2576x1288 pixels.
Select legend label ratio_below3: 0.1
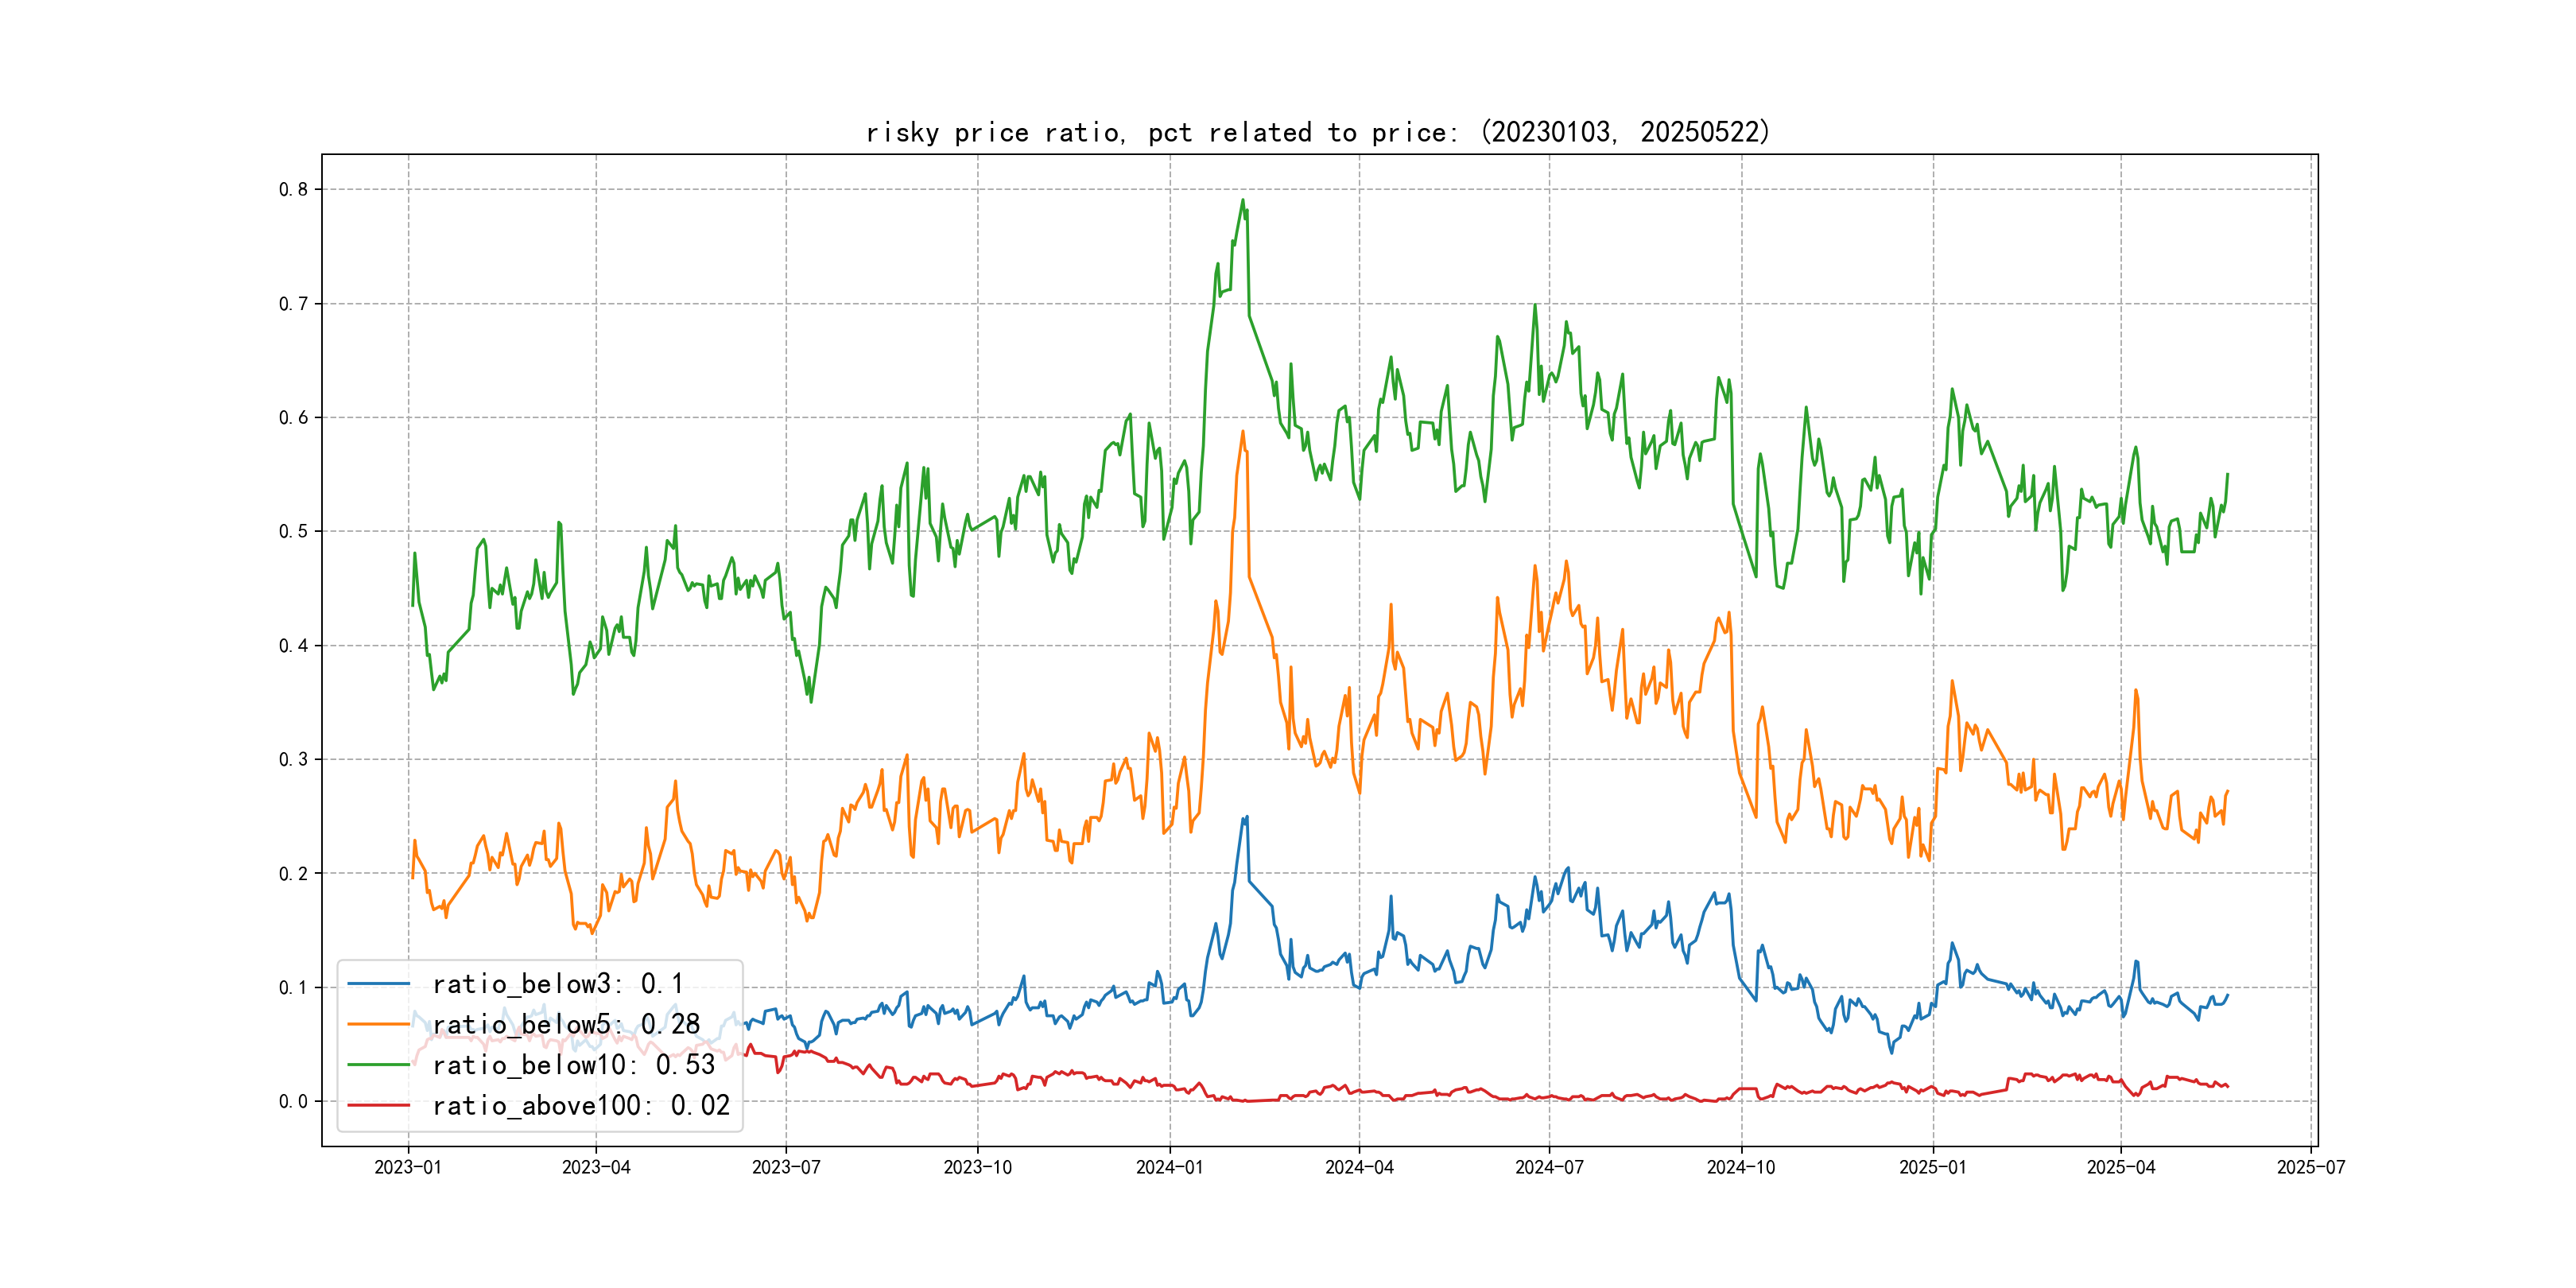(557, 984)
